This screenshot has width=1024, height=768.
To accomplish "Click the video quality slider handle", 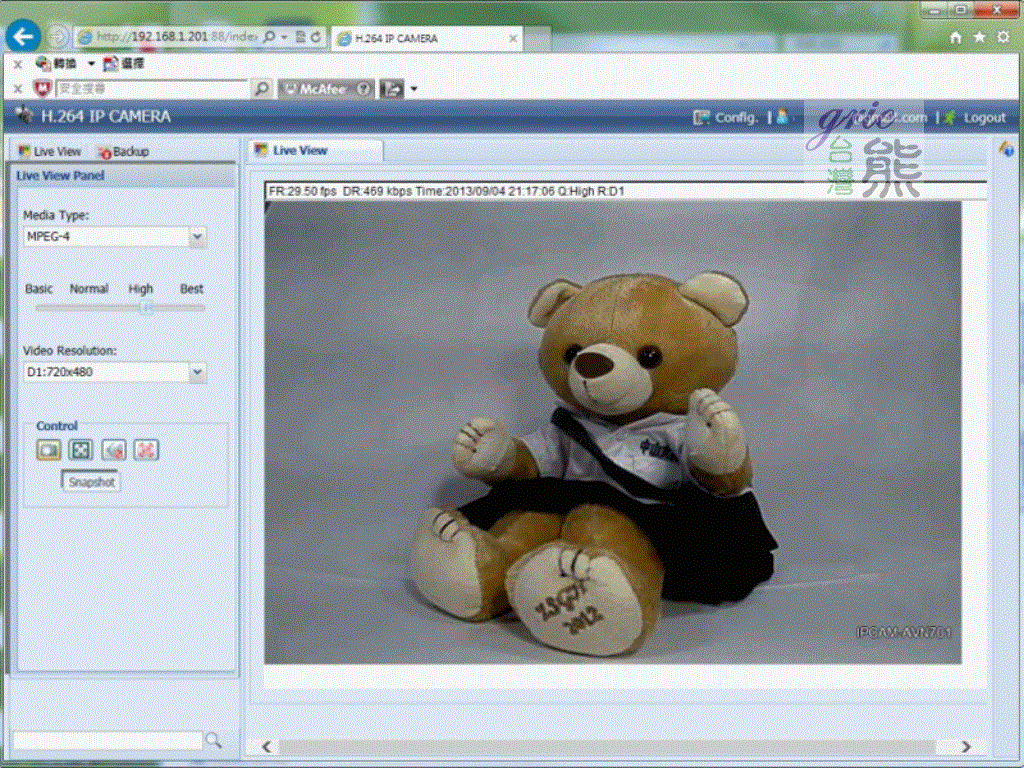I will click(x=146, y=308).
